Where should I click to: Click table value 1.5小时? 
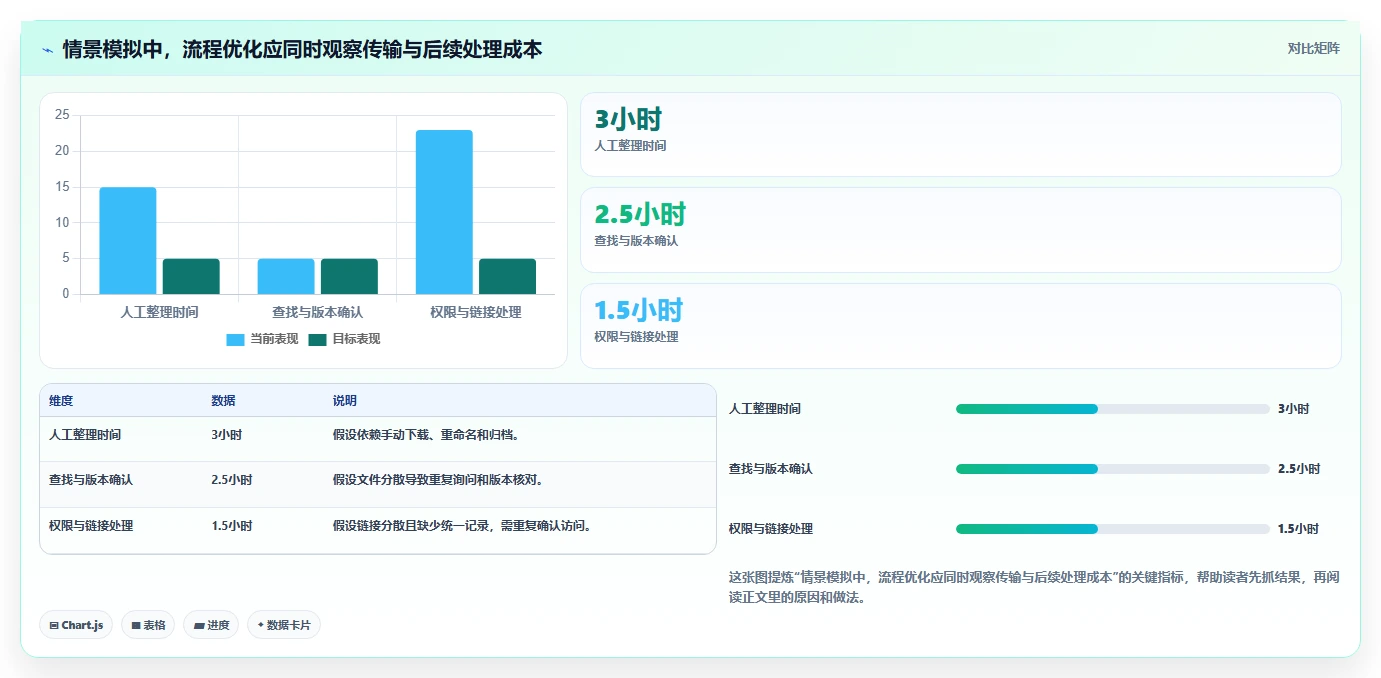tap(231, 526)
